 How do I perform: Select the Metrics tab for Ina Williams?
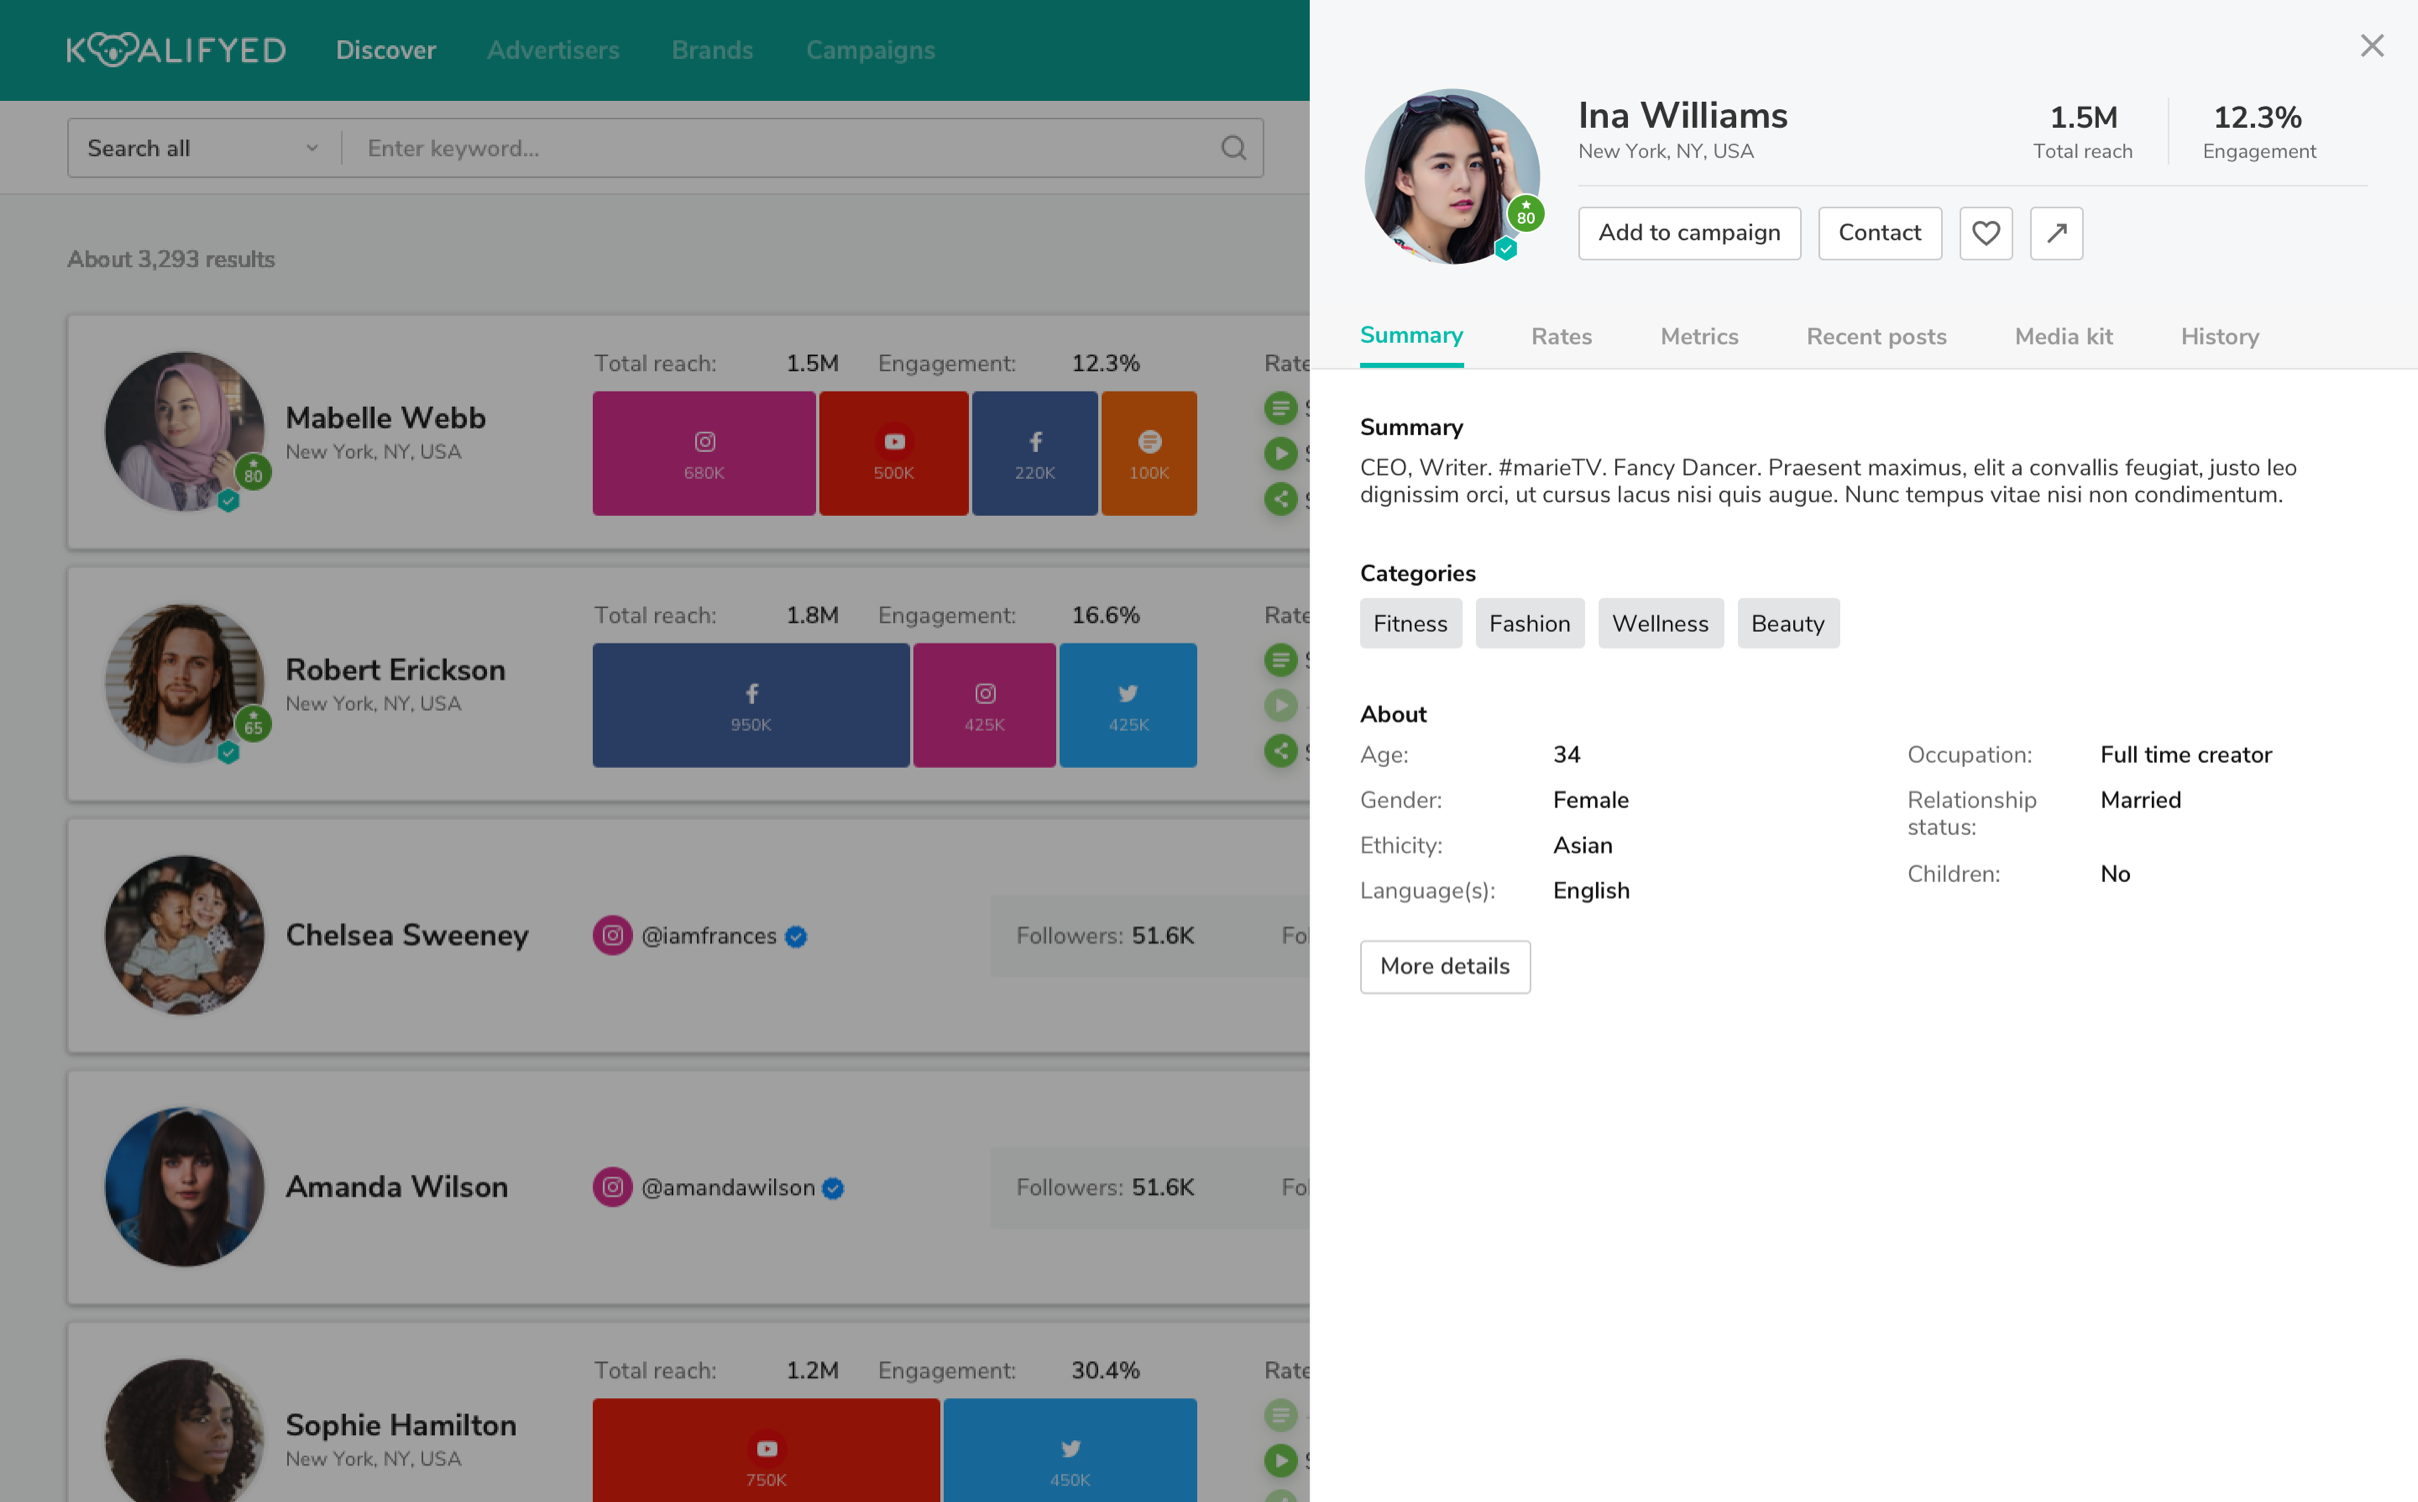tap(1698, 337)
